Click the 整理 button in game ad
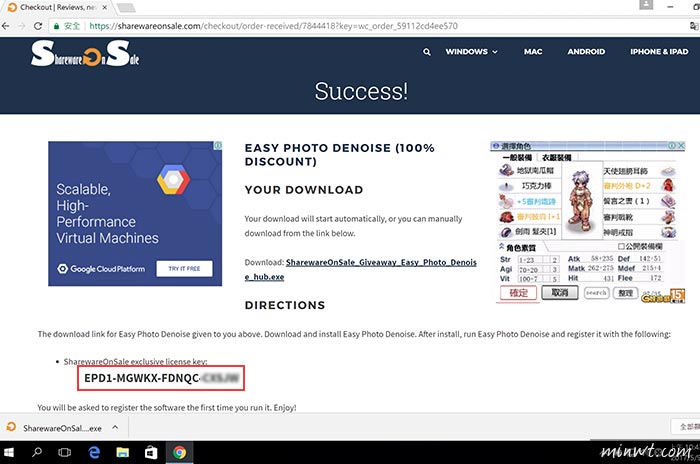The height and width of the screenshot is (464, 700). tap(625, 293)
